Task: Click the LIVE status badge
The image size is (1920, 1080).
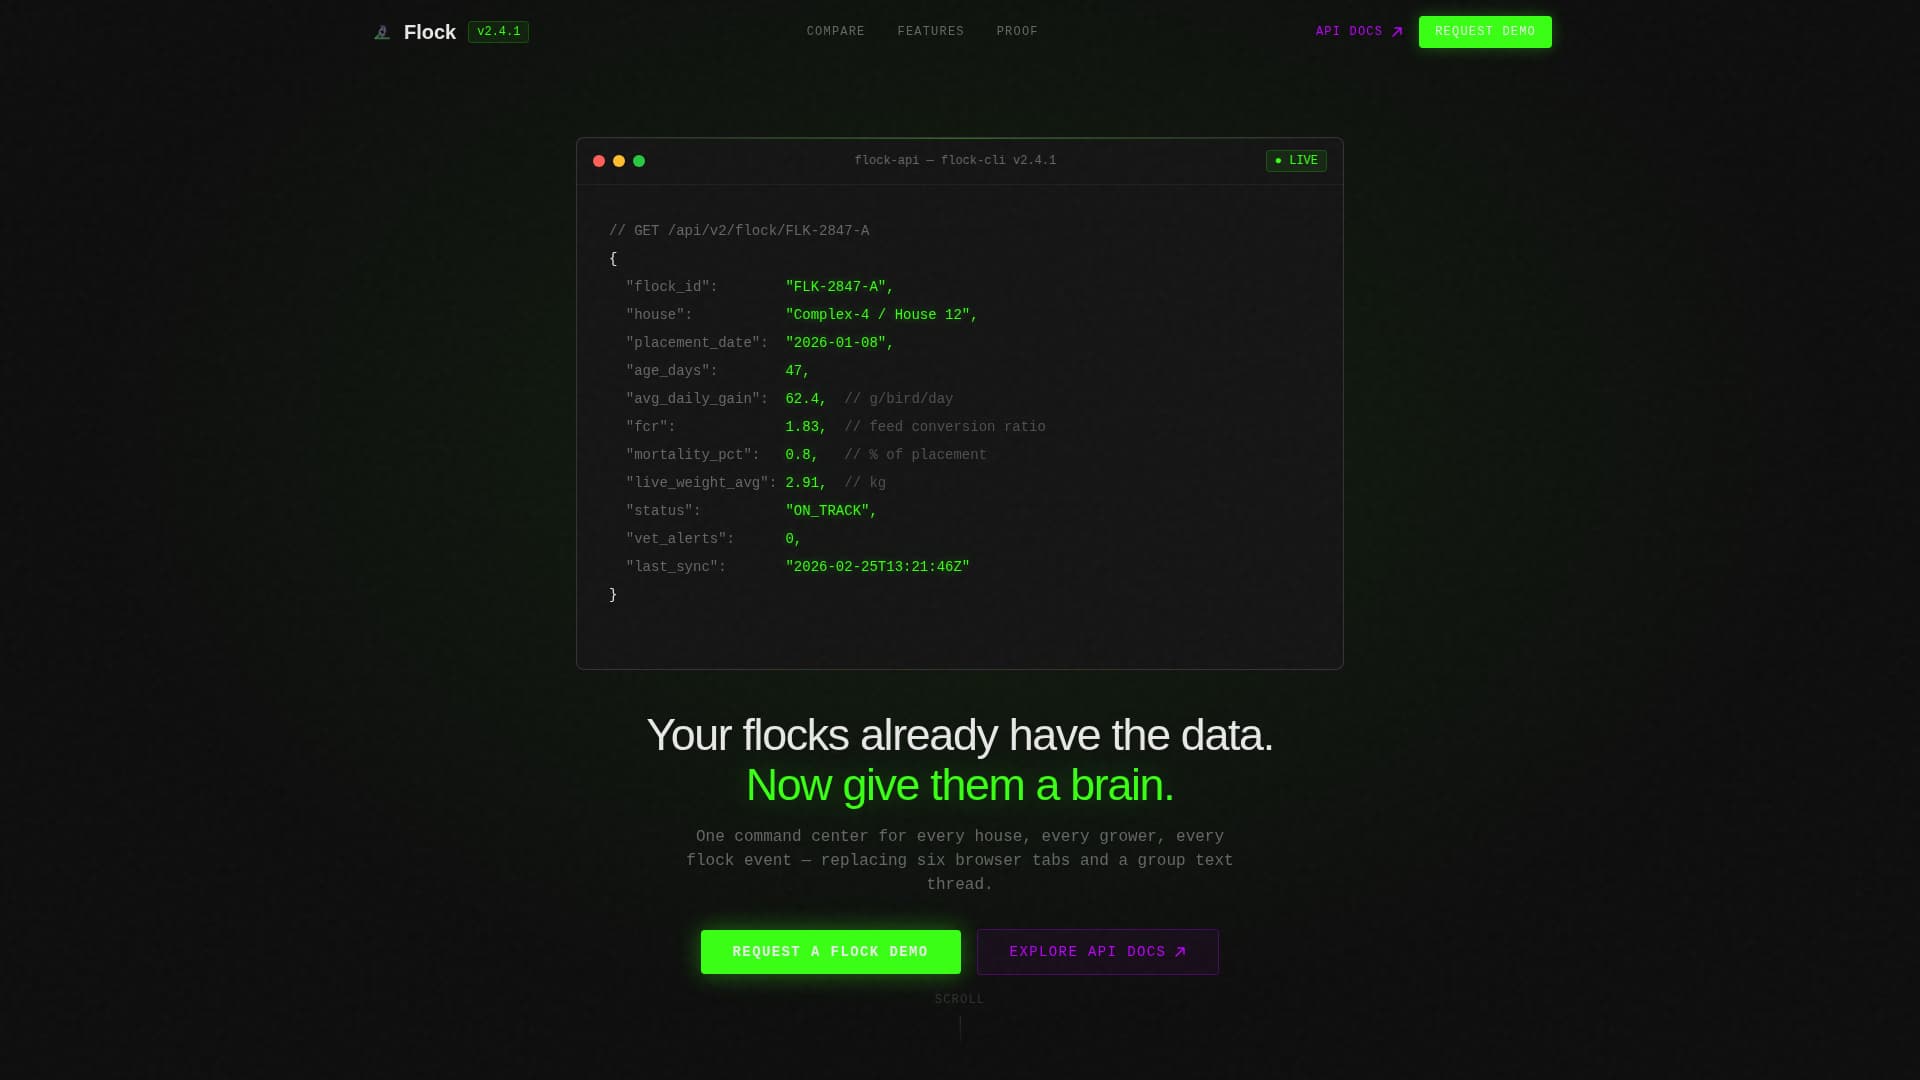Action: 1296,161
